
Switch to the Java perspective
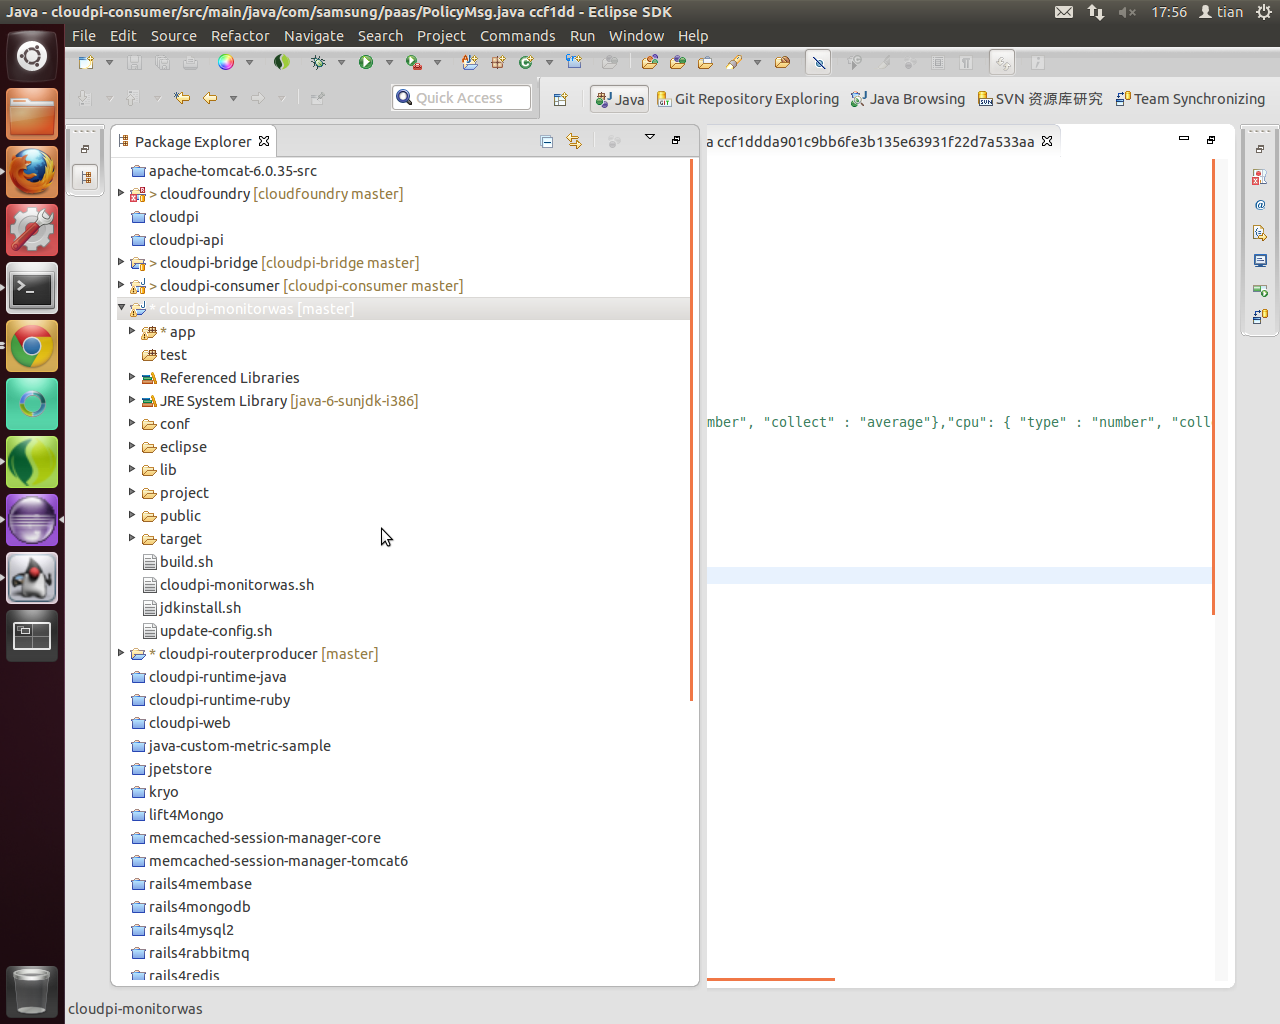pyautogui.click(x=620, y=99)
